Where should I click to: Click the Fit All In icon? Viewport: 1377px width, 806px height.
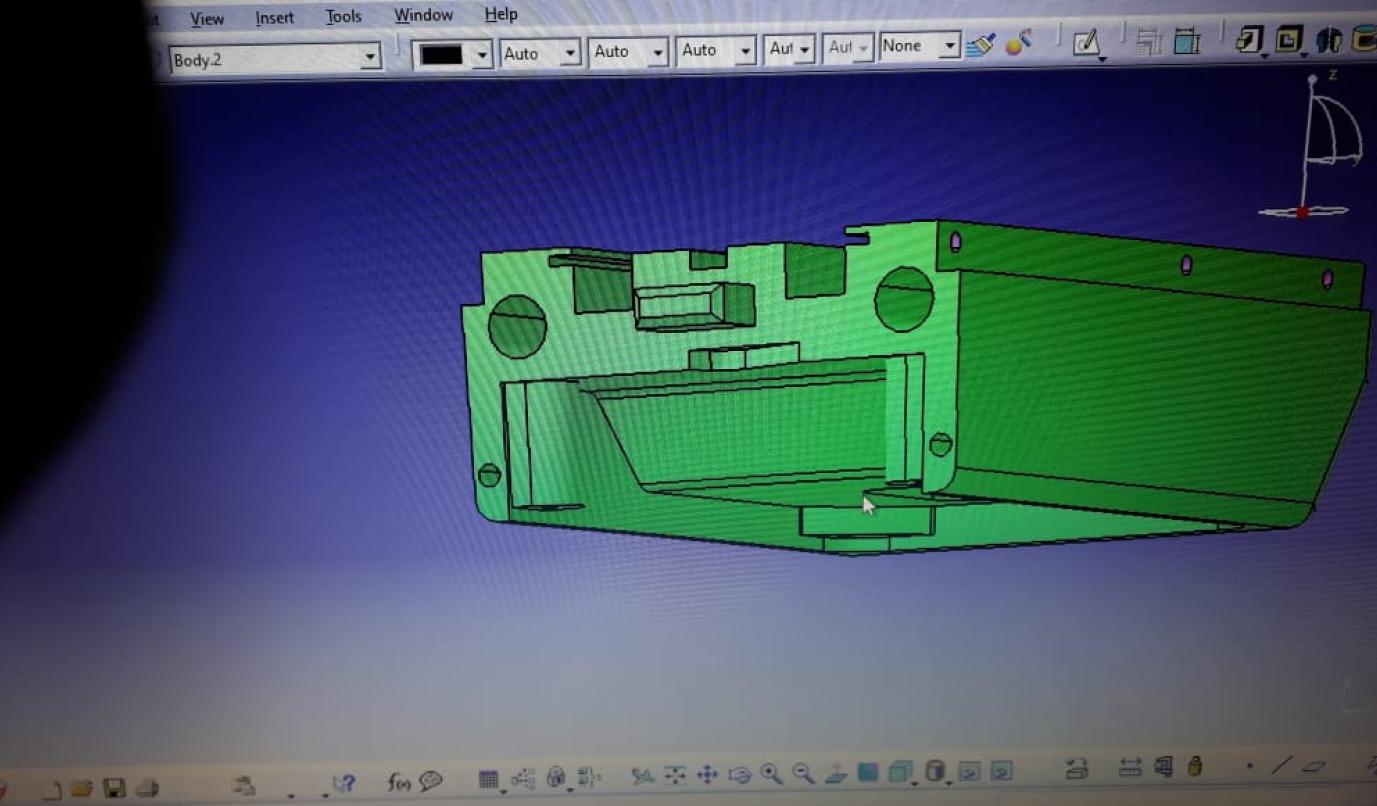pos(675,774)
